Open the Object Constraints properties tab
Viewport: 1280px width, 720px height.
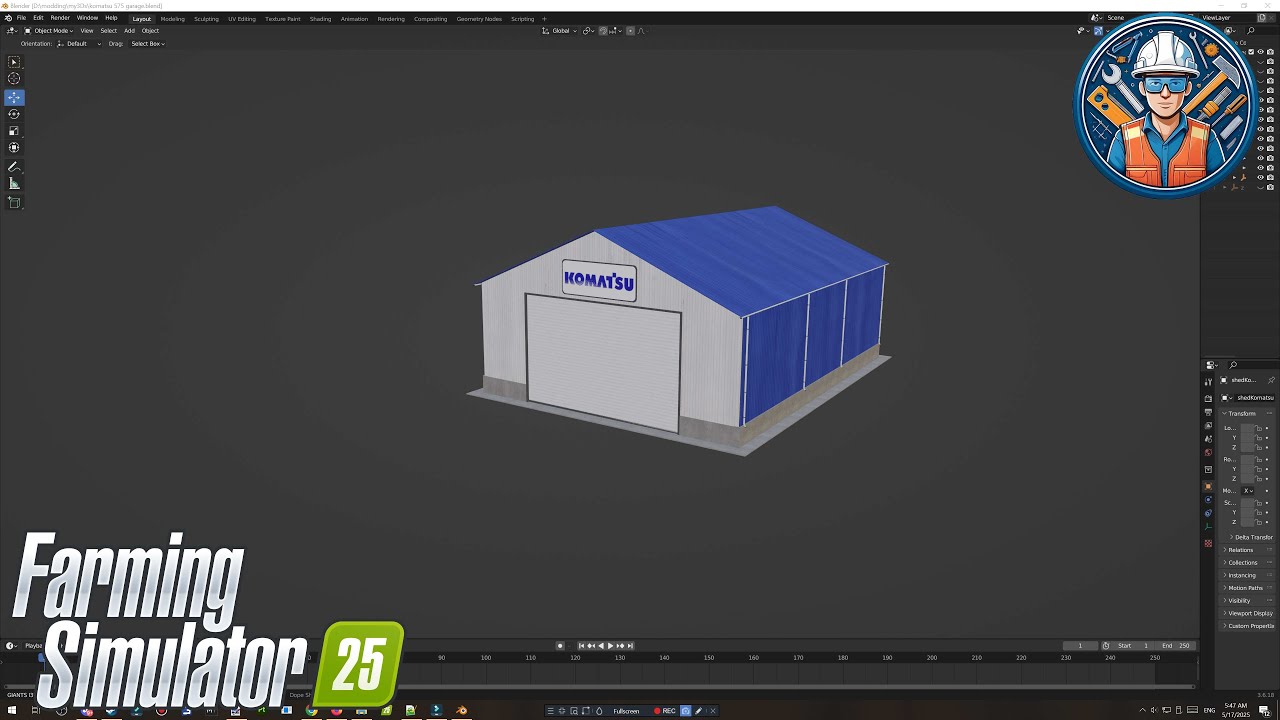point(1208,513)
